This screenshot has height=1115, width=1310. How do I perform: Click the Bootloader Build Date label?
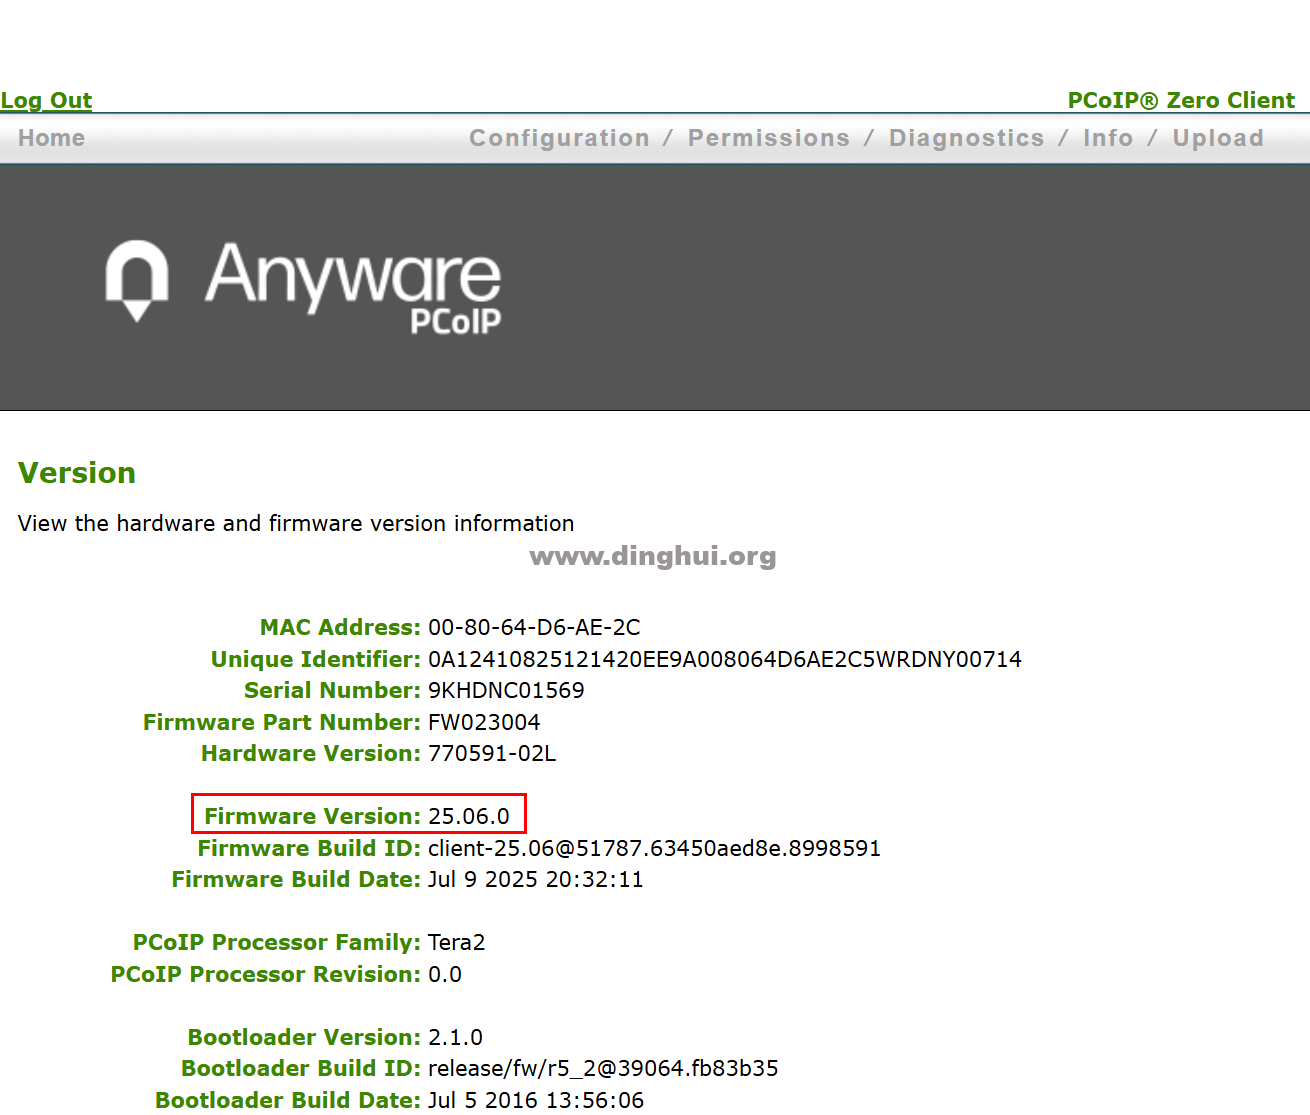(x=288, y=1100)
